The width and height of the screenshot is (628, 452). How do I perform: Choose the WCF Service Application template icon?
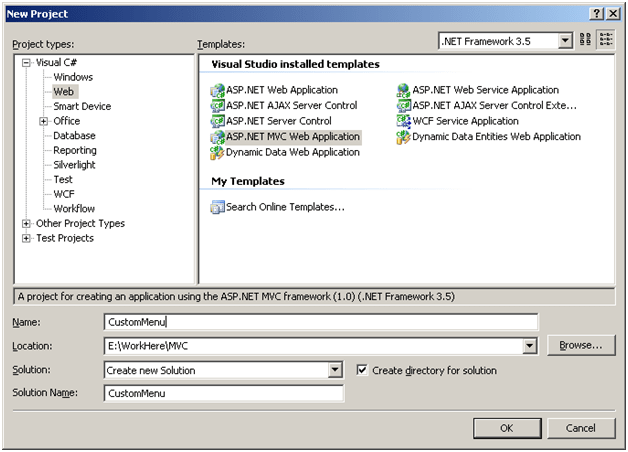[404, 121]
